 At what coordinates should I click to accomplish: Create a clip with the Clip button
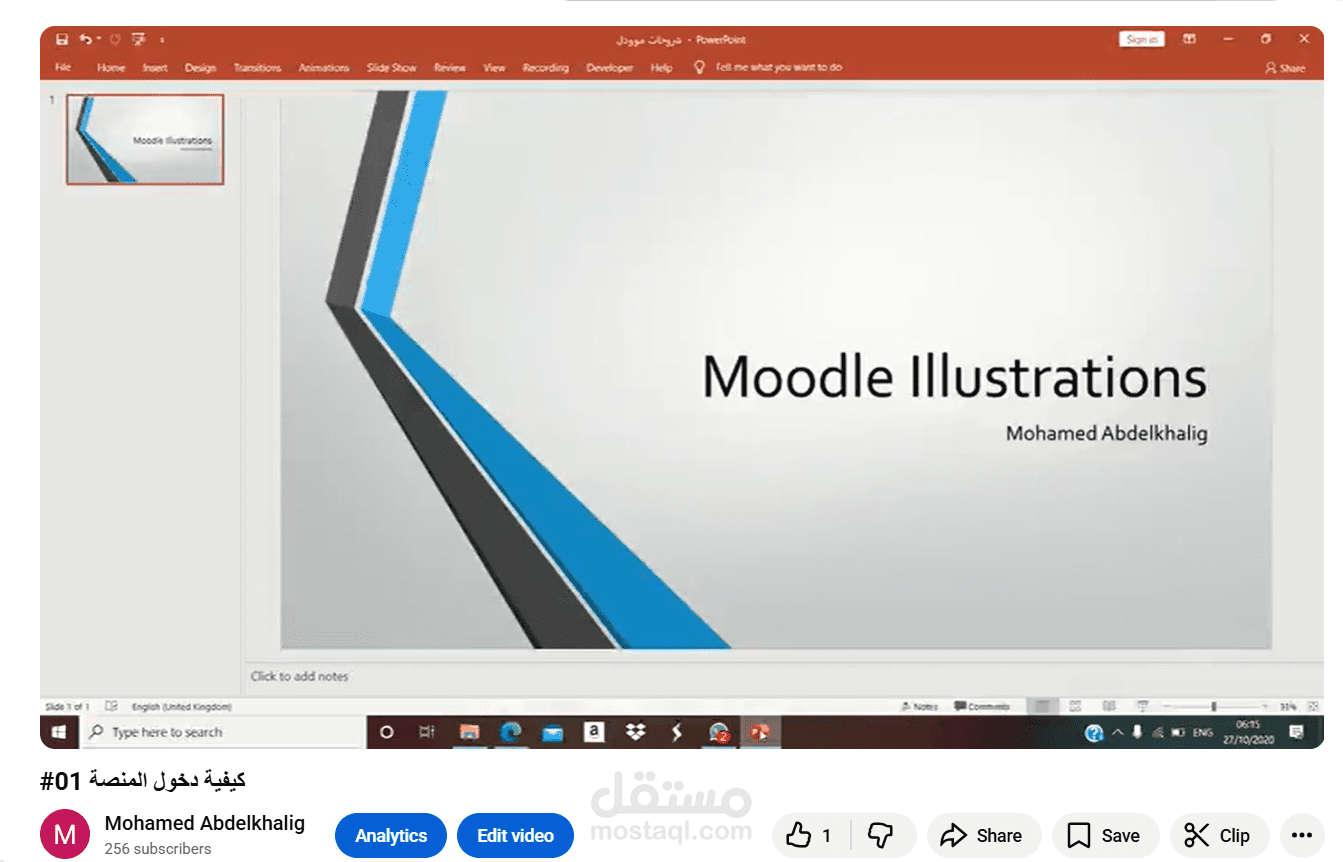(1218, 835)
